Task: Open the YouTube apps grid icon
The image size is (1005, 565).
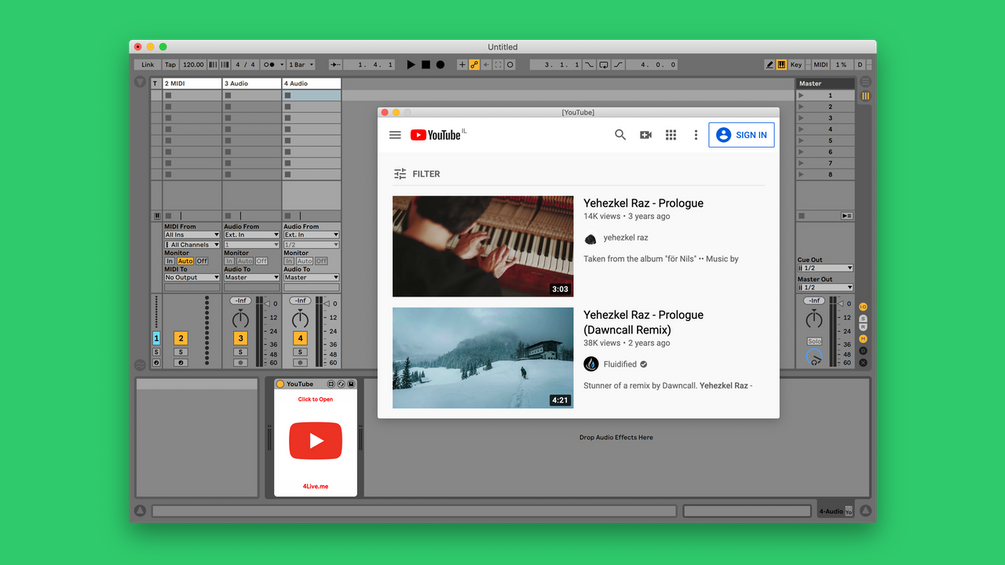Action: (x=670, y=135)
